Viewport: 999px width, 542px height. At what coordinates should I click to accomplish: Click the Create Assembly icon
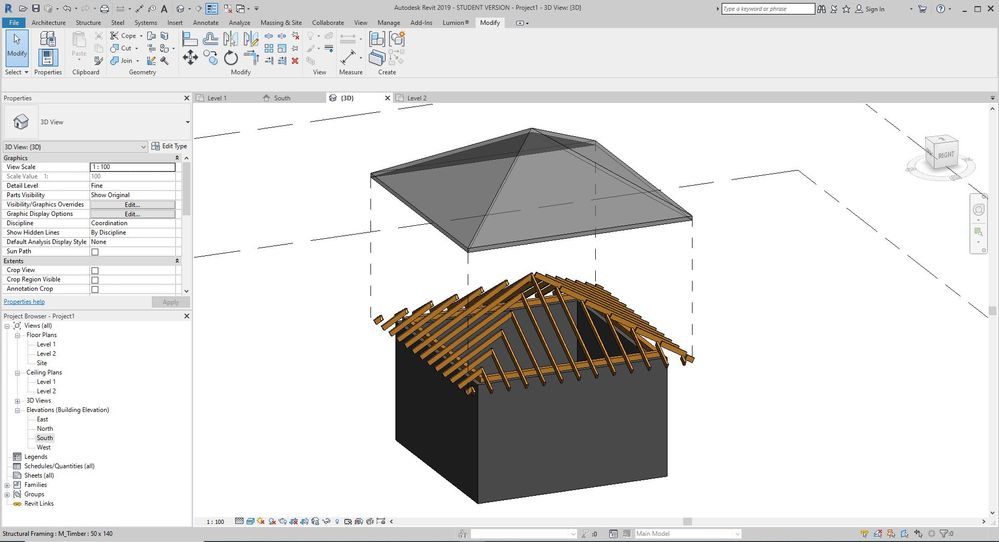[377, 39]
